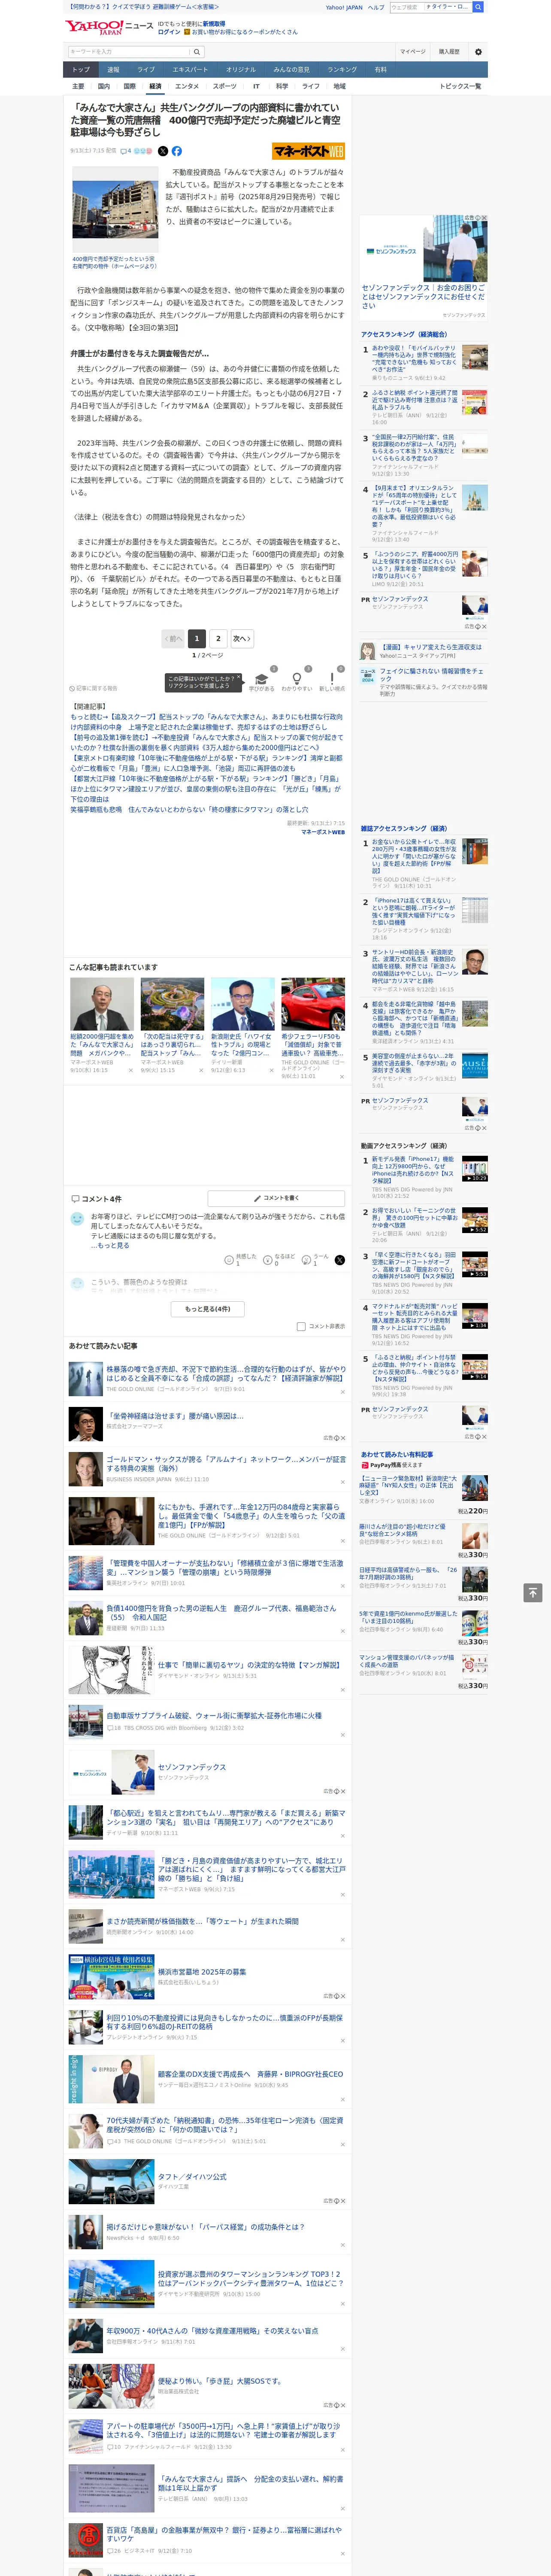Image resolution: width=551 pixels, height=2576 pixels.
Task: Open settings via the gear icon
Action: click(x=478, y=52)
